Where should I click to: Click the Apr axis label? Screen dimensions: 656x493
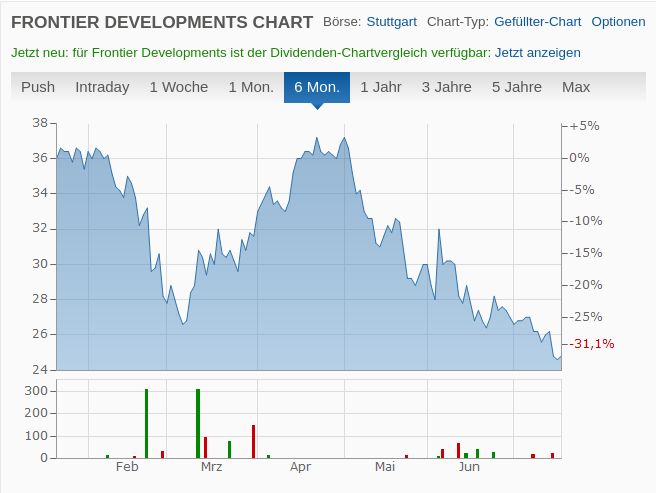click(300, 467)
